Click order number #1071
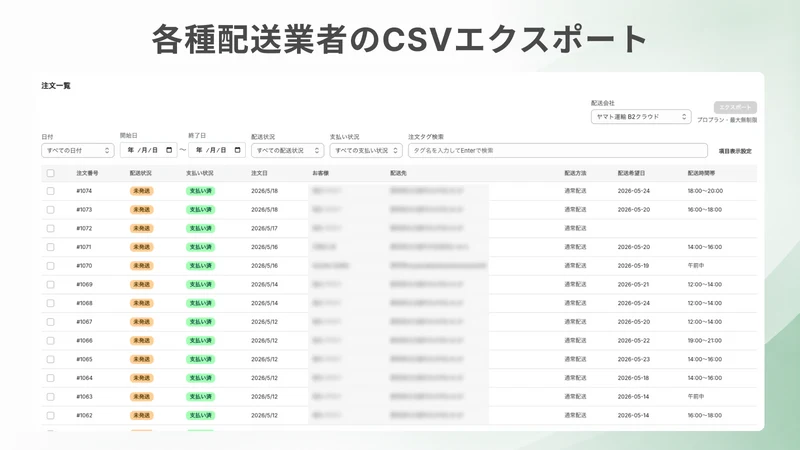Screen dimensions: 800x450 pyautogui.click(x=84, y=247)
